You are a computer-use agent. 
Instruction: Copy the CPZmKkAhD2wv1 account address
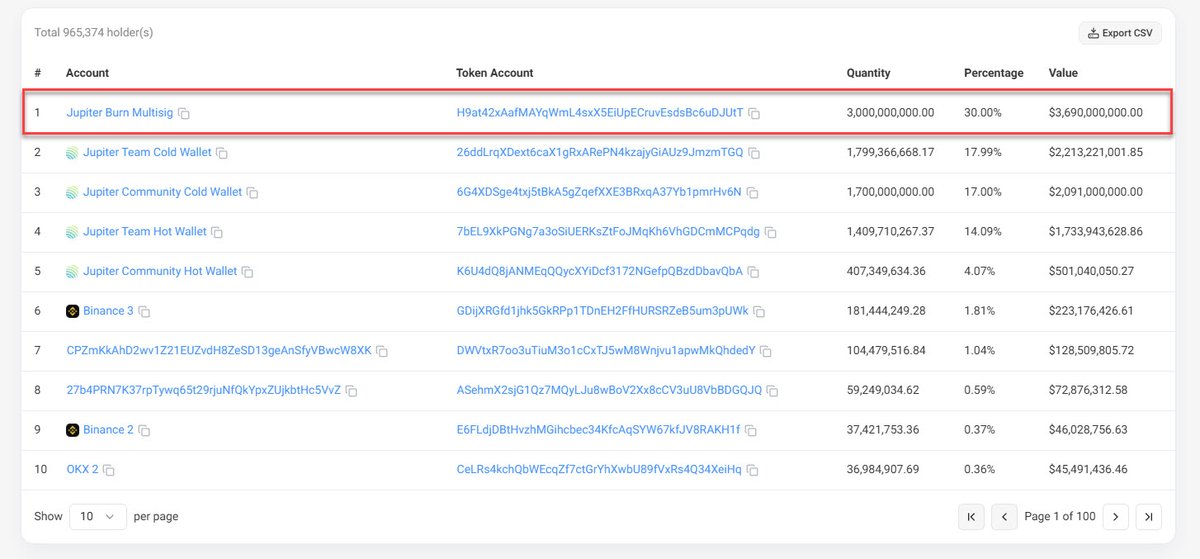(382, 352)
